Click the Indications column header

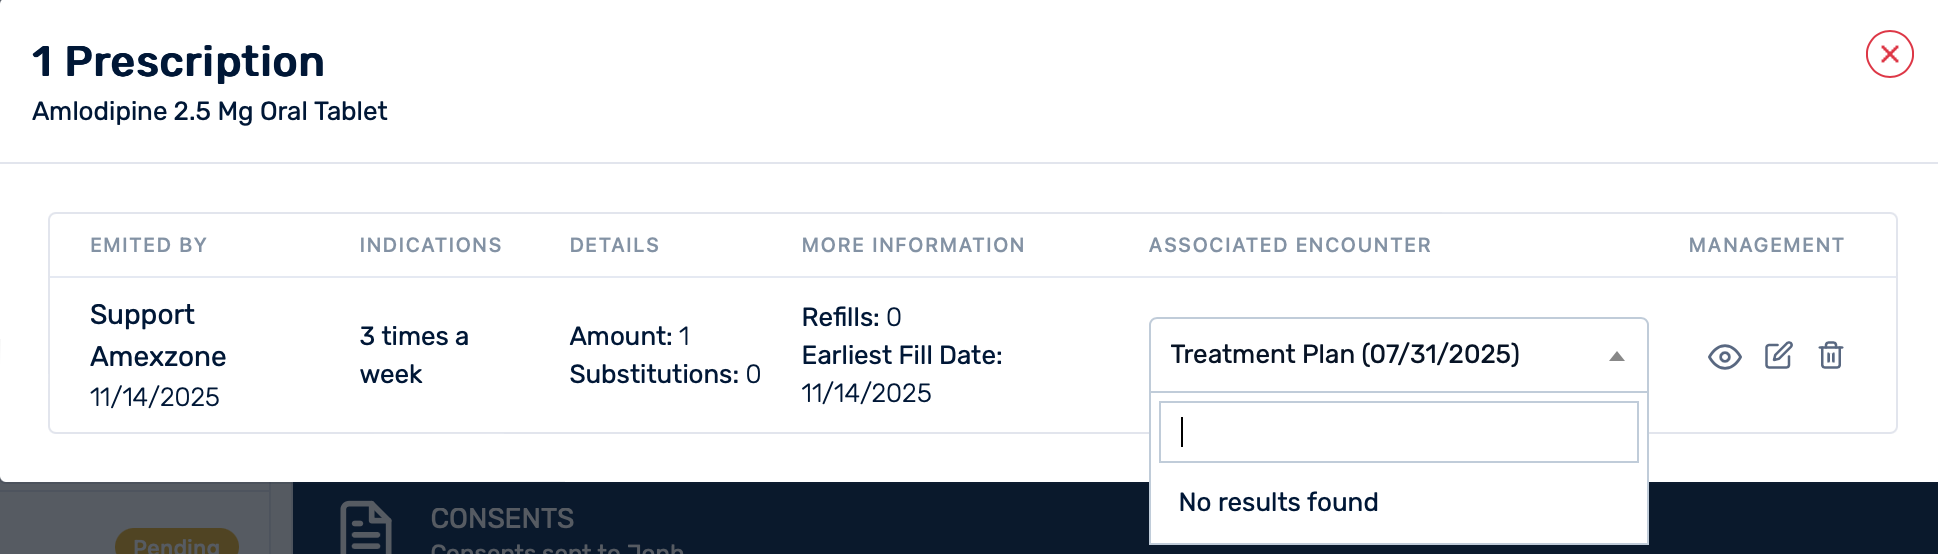[x=430, y=245]
